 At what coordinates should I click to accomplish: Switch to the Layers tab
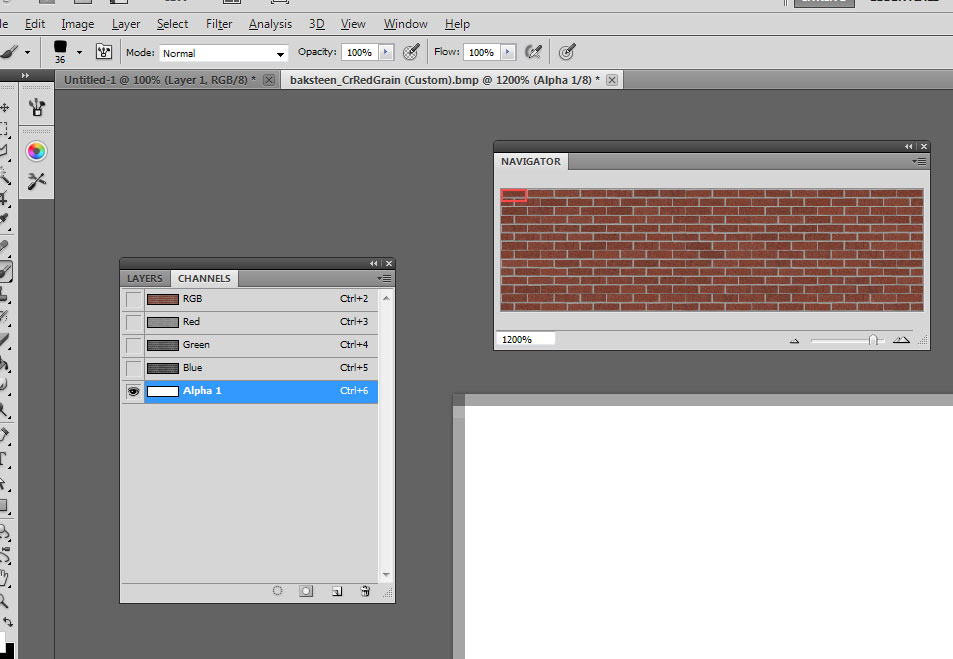145,279
